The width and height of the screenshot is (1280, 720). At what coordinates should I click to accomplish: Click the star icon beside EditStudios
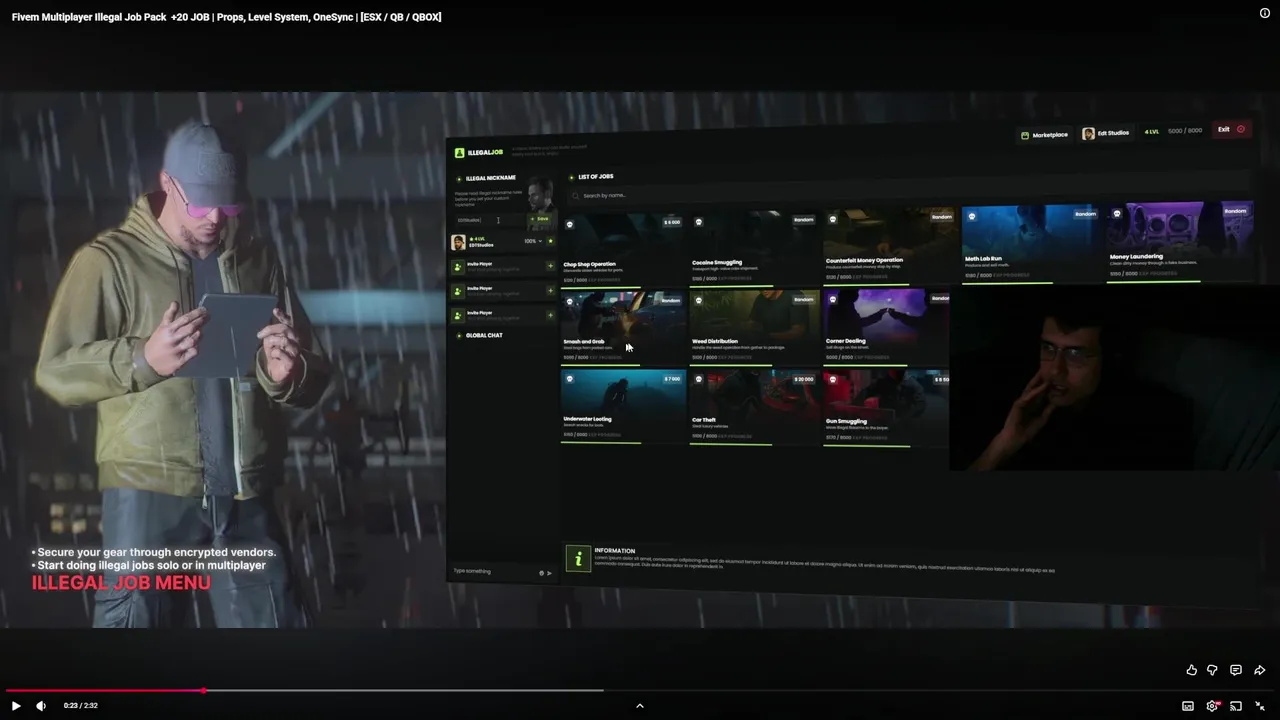click(x=550, y=241)
